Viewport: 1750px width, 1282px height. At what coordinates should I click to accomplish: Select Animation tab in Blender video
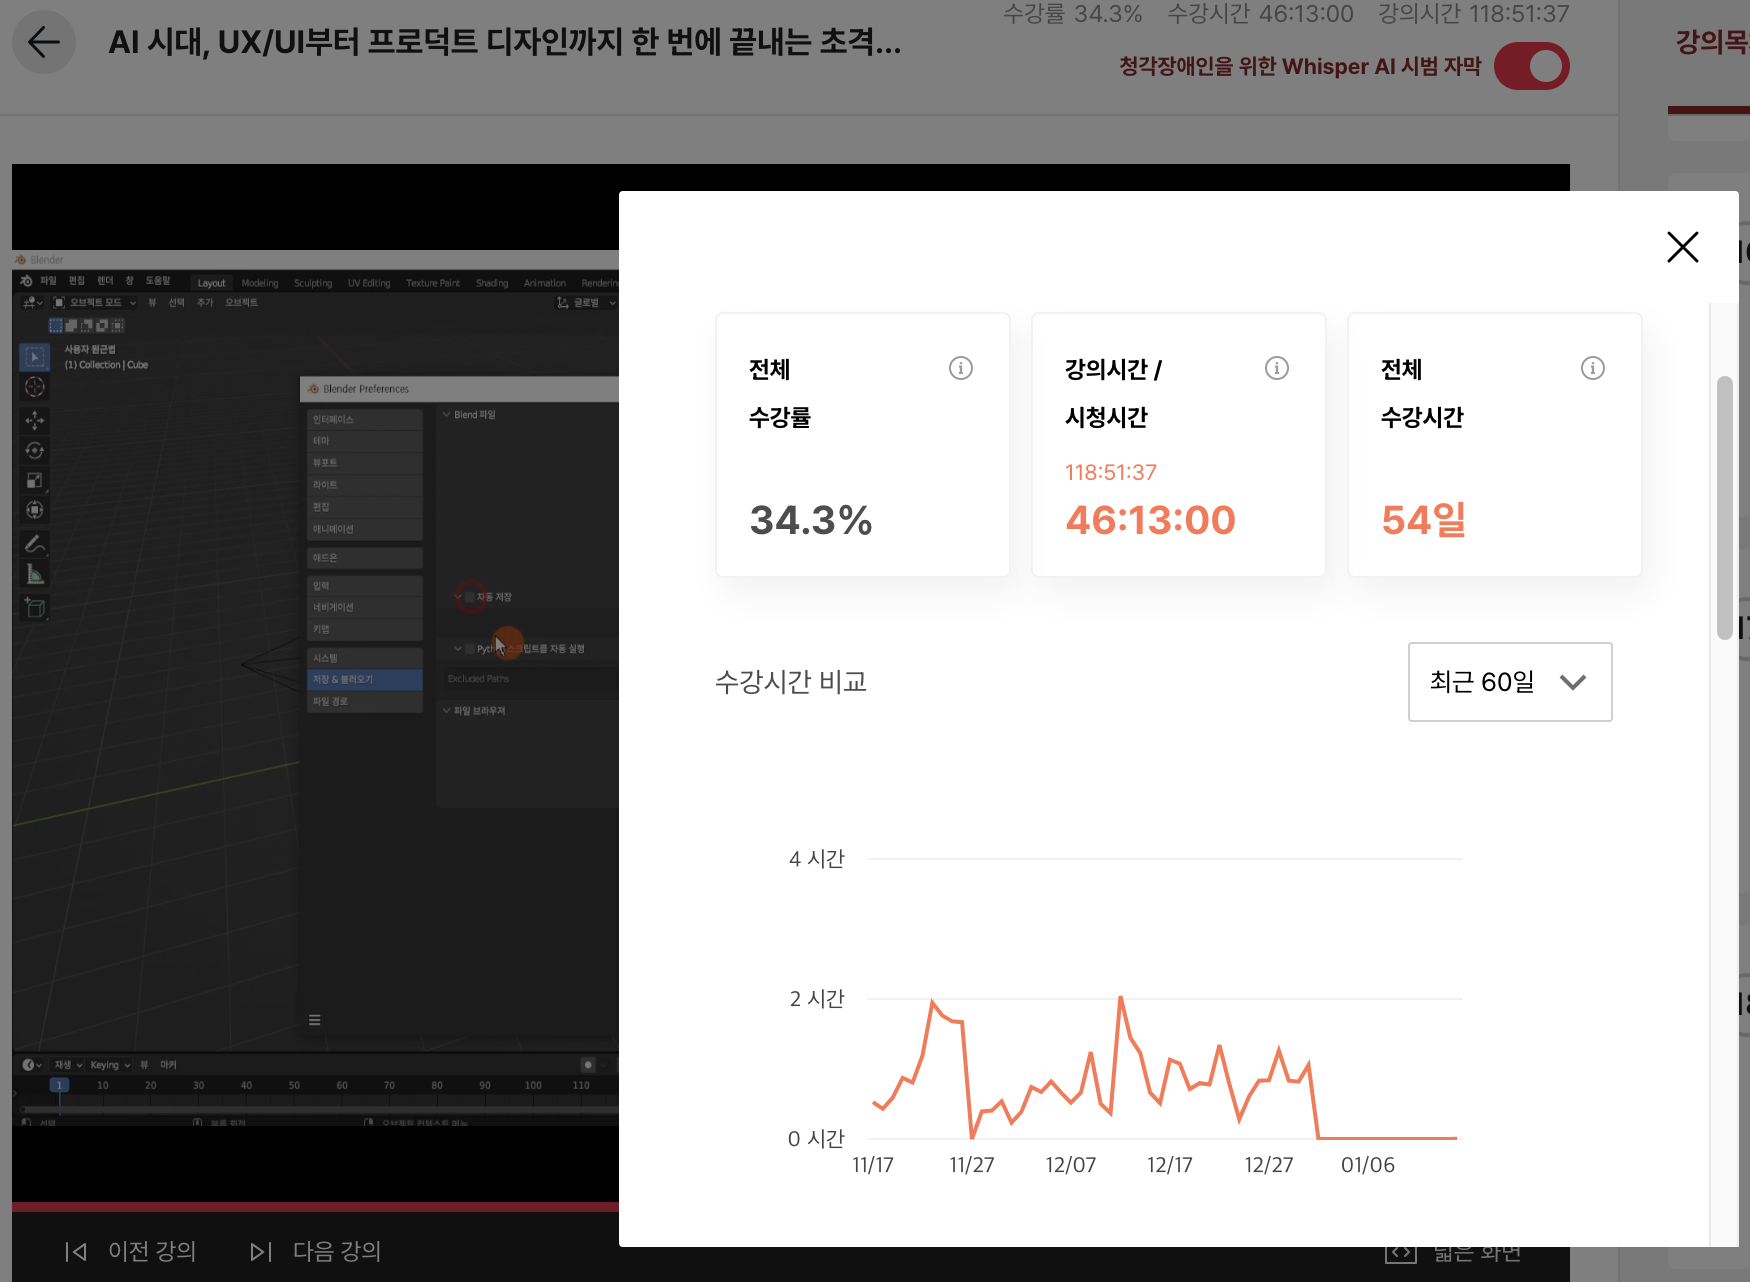click(545, 283)
